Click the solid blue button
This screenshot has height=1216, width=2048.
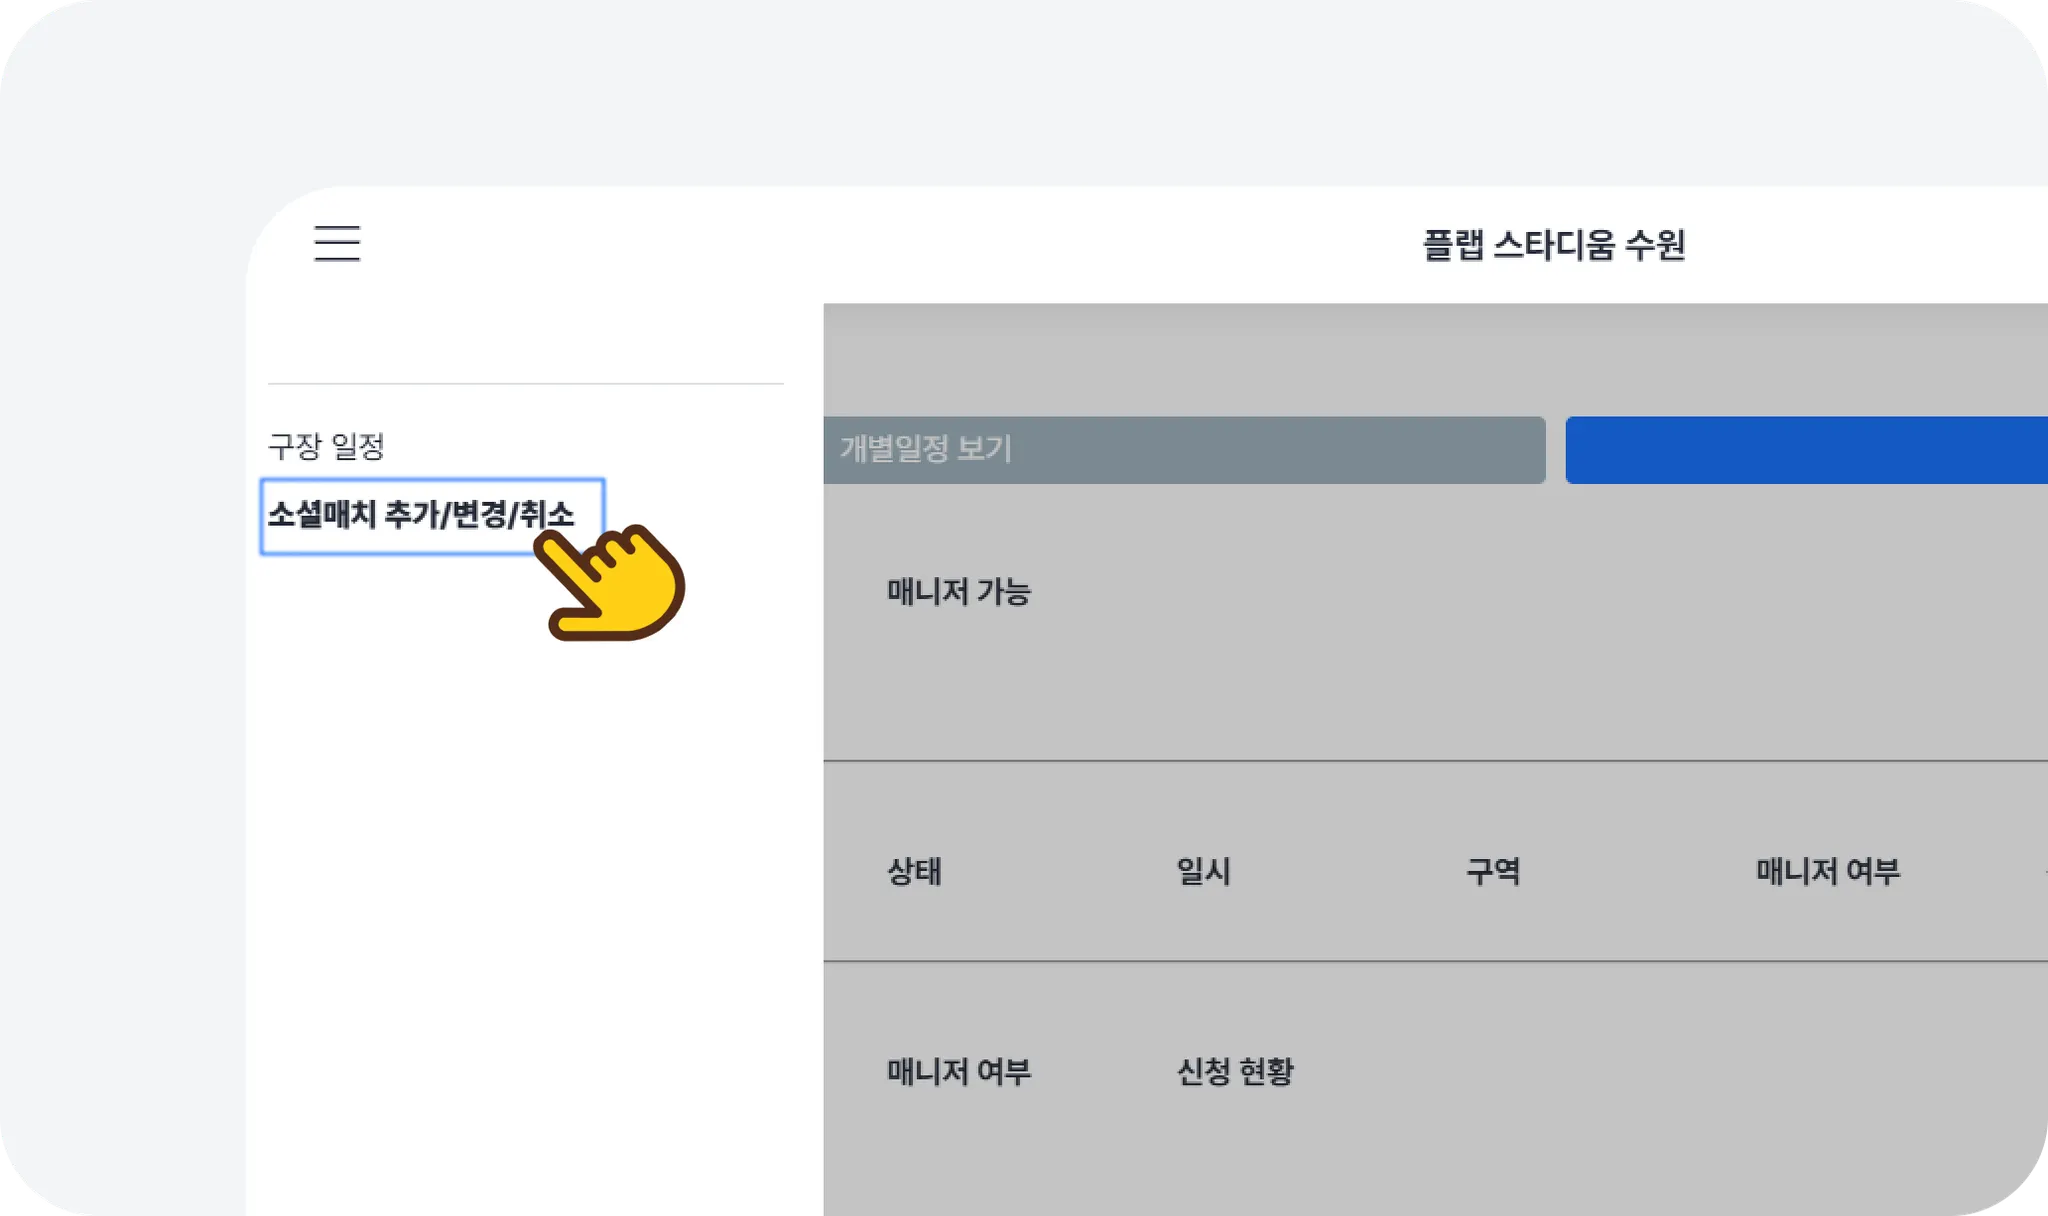click(x=1805, y=450)
